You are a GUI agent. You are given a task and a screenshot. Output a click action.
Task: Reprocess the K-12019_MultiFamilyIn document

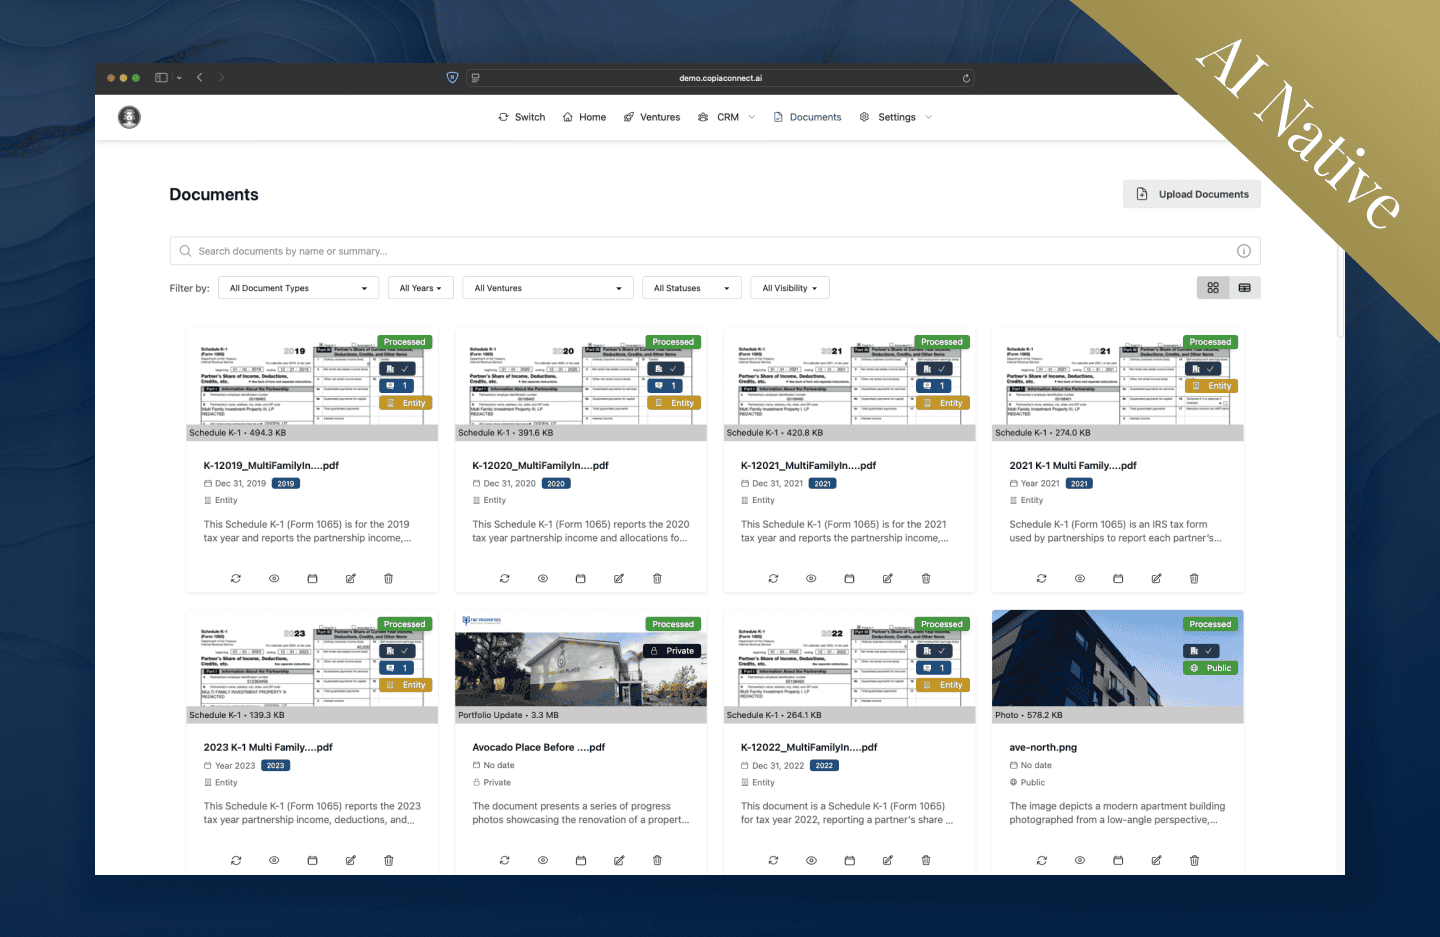[x=236, y=578]
